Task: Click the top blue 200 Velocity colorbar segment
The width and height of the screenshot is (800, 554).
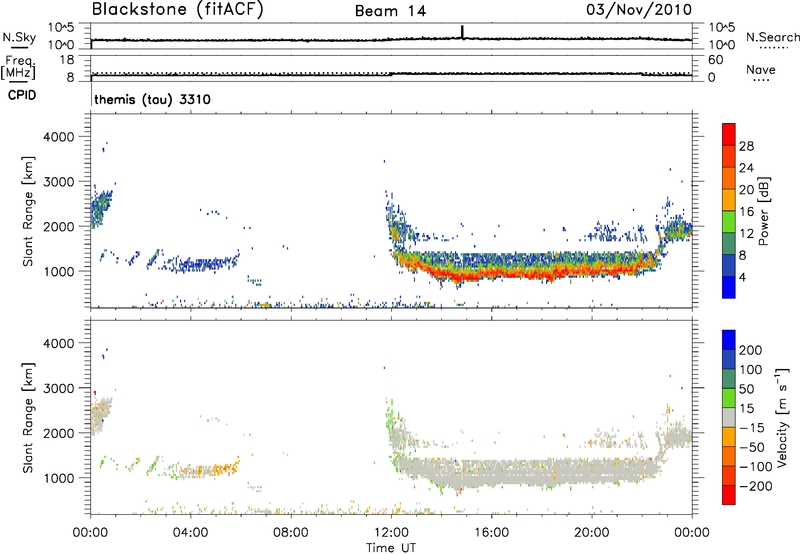Action: (x=729, y=340)
